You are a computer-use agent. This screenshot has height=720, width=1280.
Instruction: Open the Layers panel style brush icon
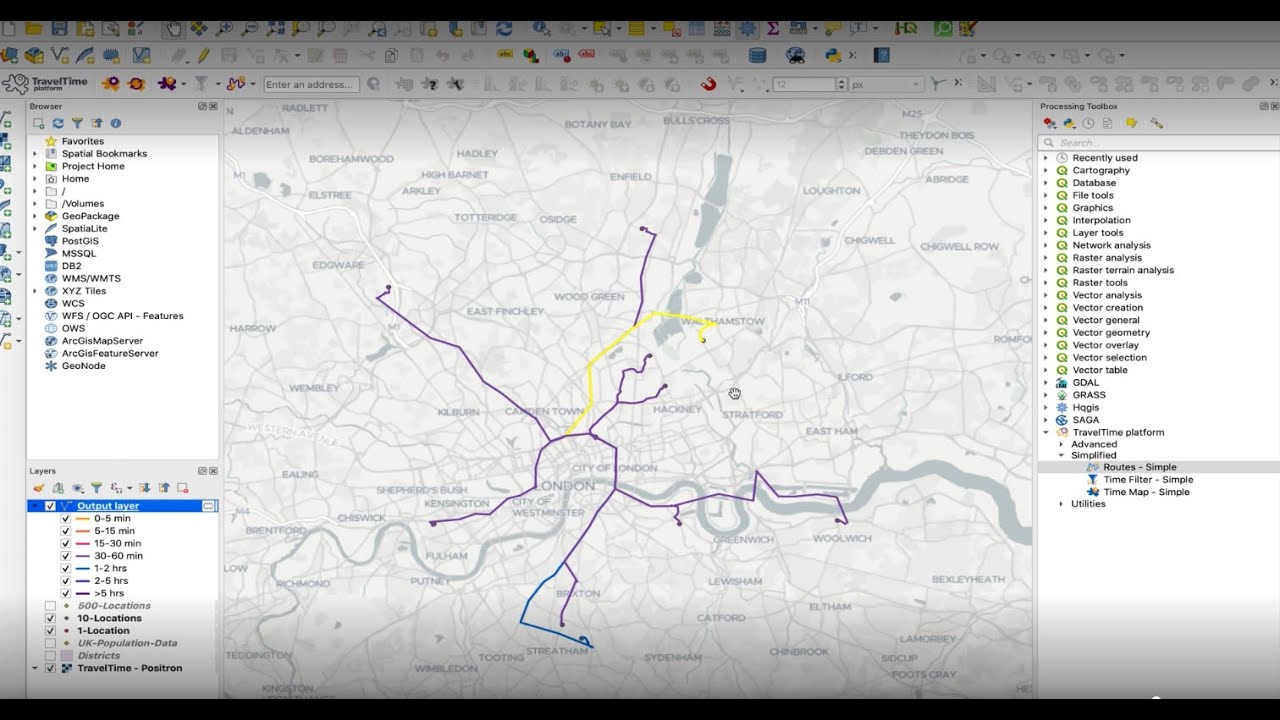(x=38, y=488)
